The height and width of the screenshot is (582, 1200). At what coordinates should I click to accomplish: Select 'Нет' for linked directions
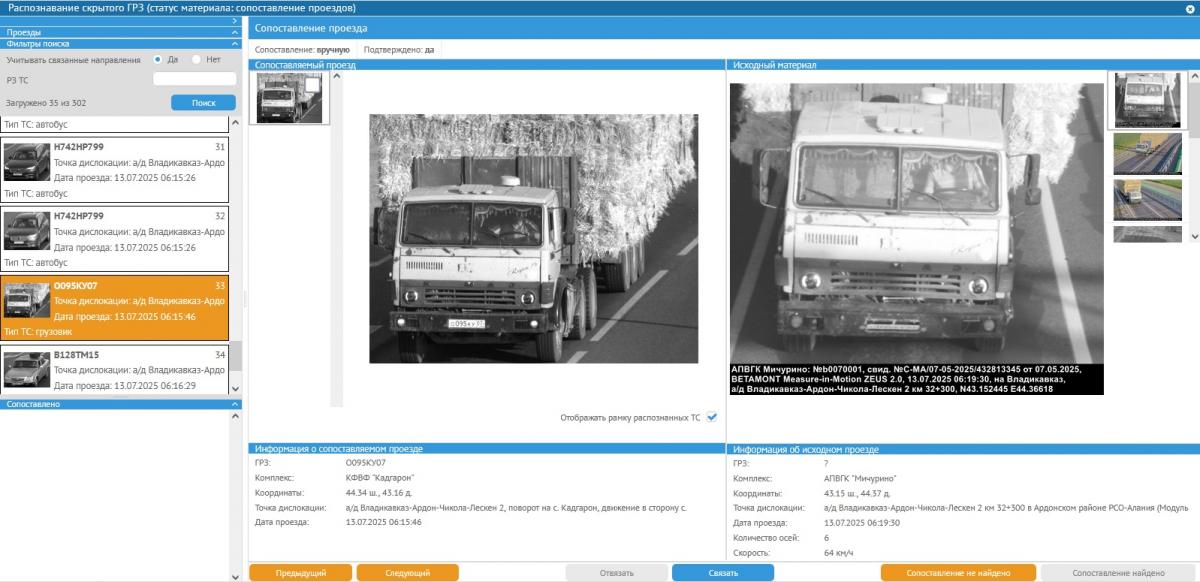click(196, 60)
